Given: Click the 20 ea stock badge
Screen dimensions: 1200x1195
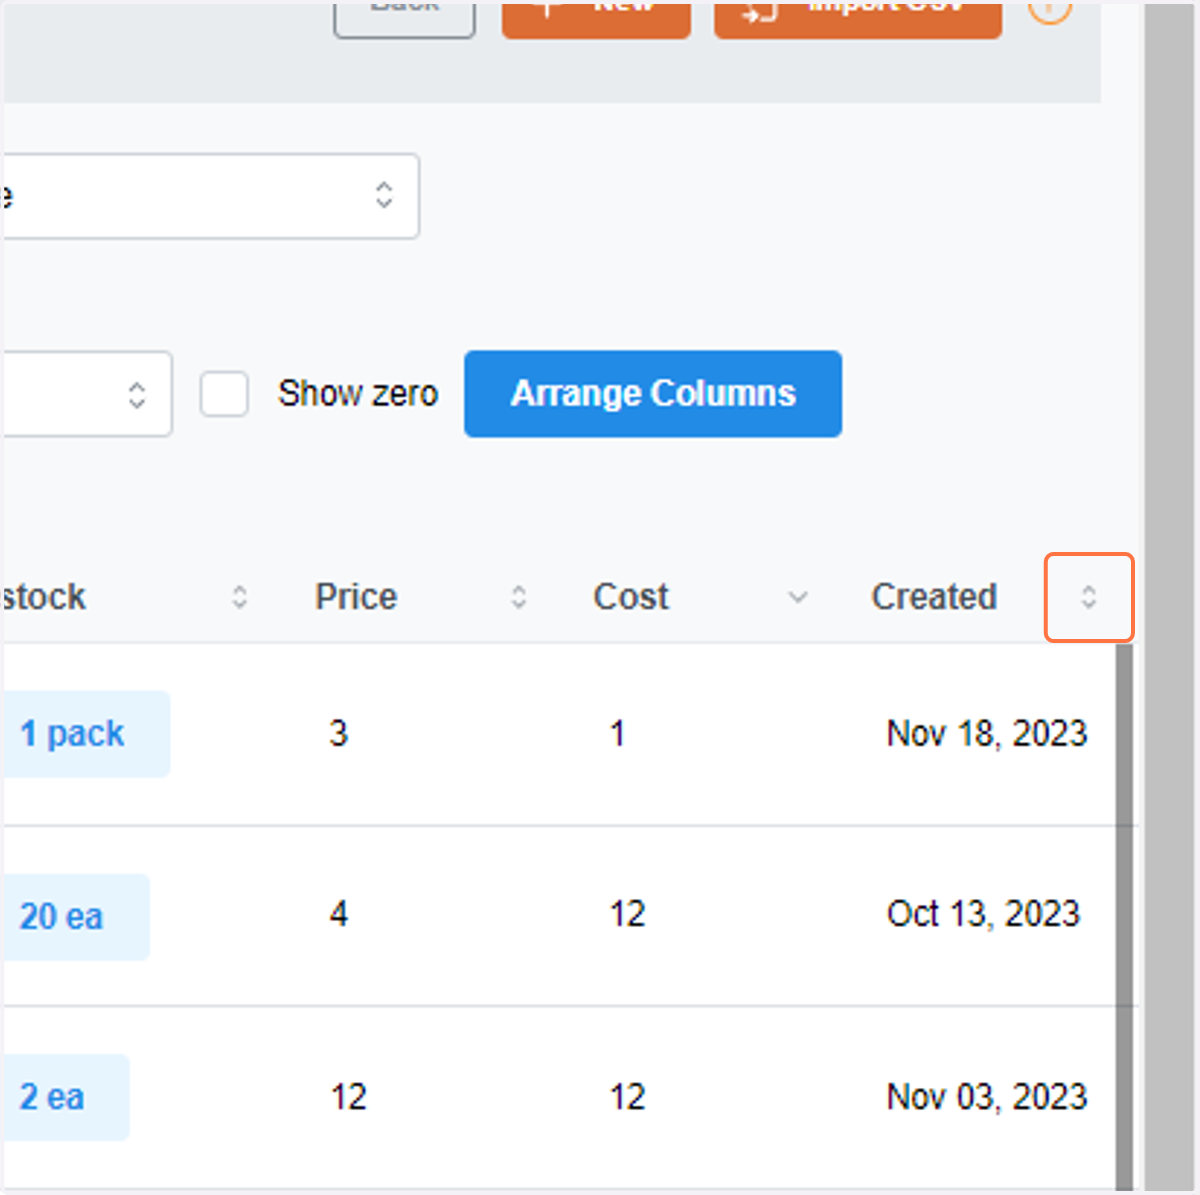Looking at the screenshot, I should (x=75, y=917).
